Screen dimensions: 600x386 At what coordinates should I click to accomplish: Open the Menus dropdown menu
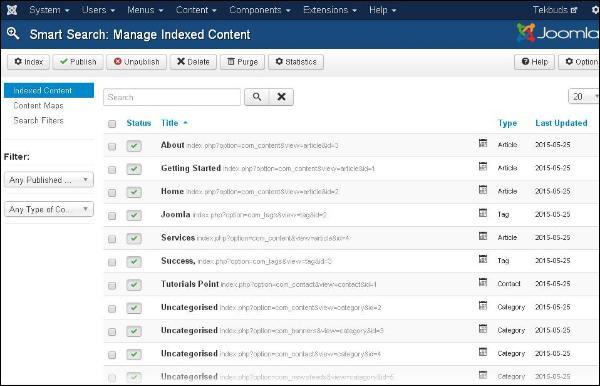coord(145,10)
